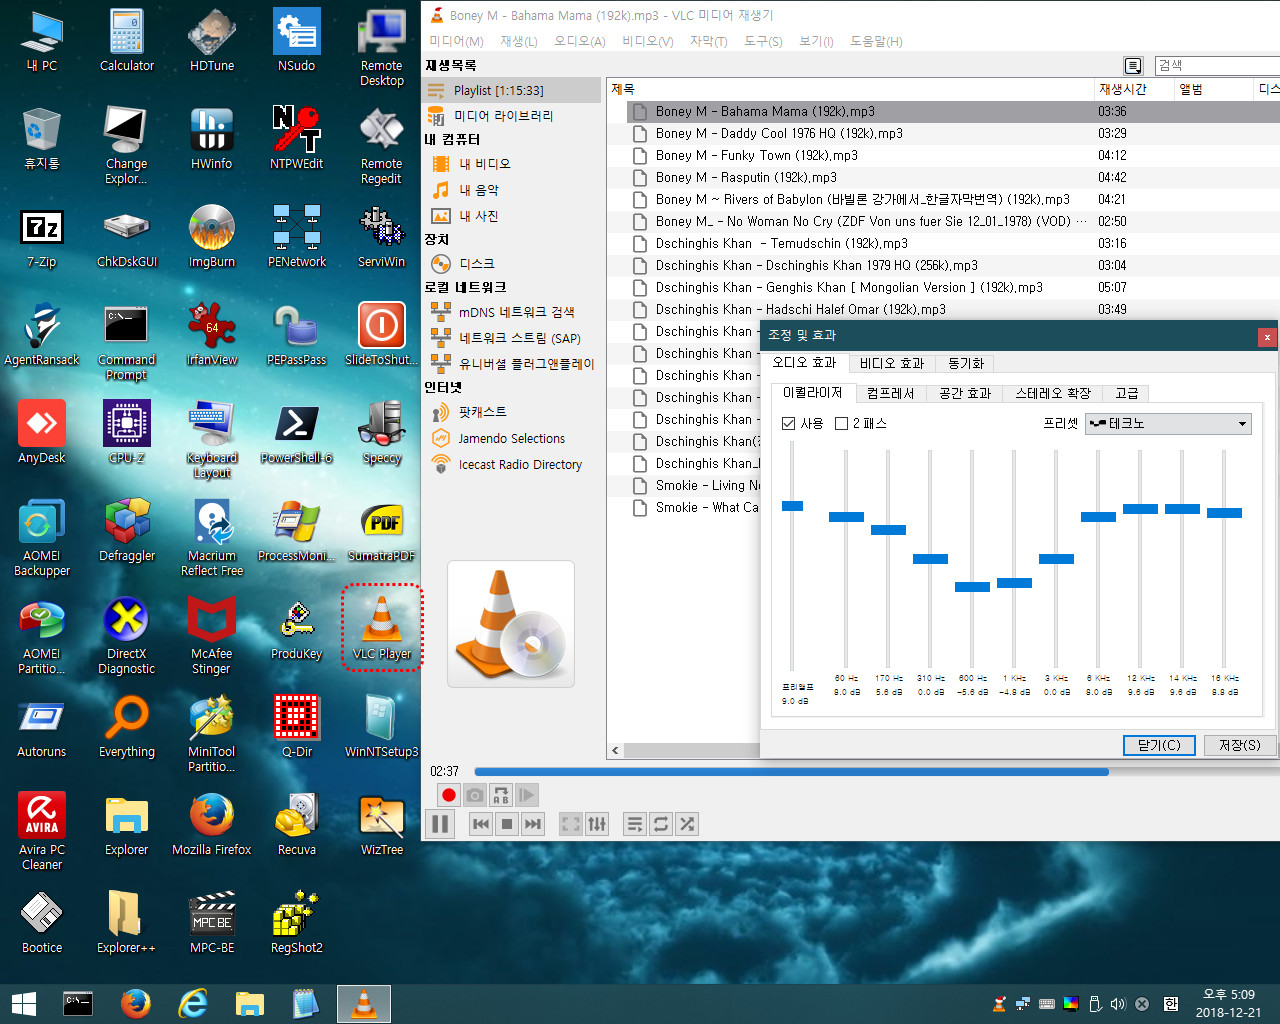Open SumatraPDF desktop shortcut

click(x=381, y=530)
